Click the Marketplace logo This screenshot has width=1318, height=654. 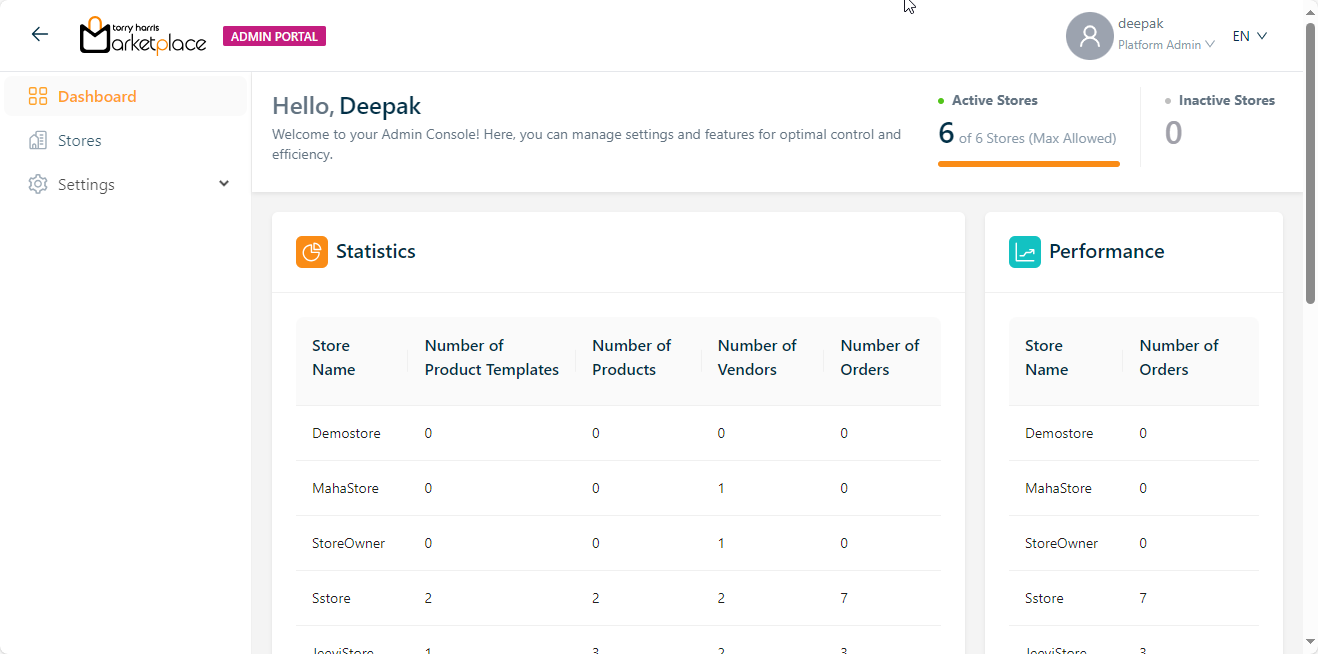pos(143,36)
